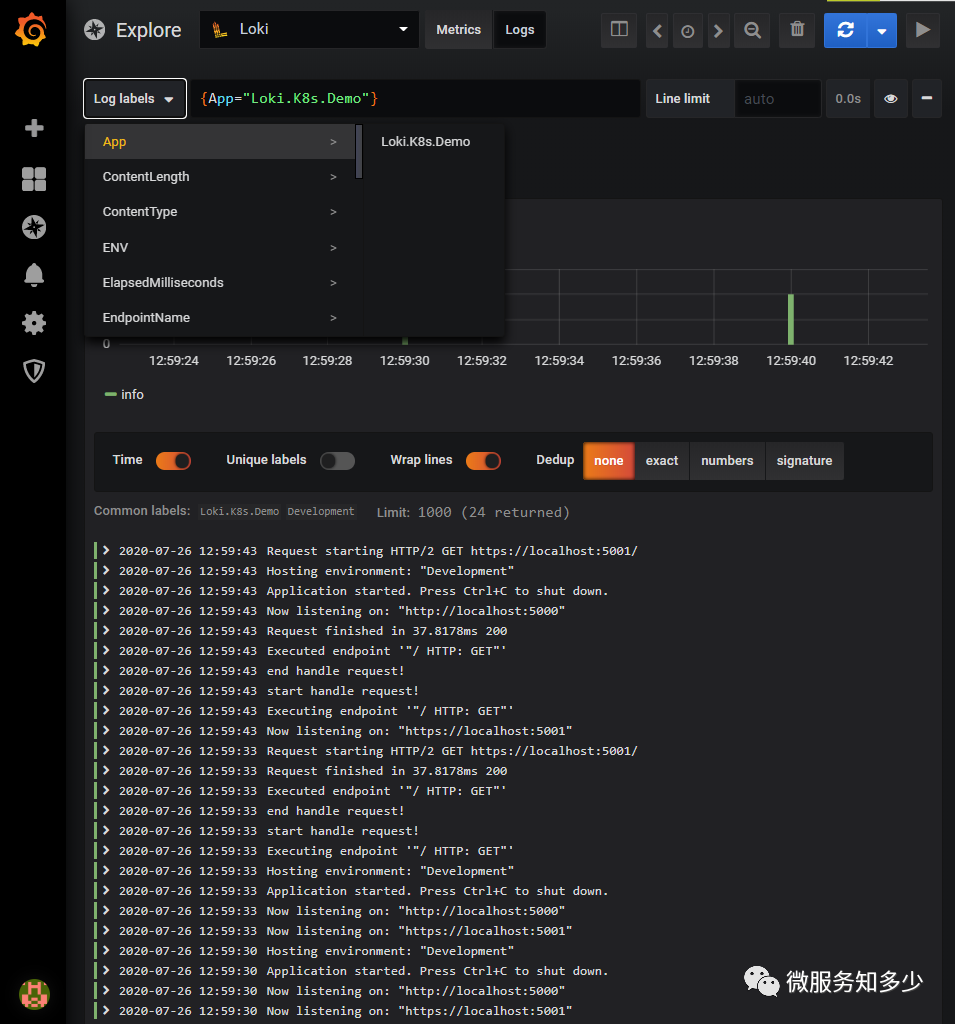Click the green bar at 12:59:40
955x1024 pixels.
(x=790, y=319)
